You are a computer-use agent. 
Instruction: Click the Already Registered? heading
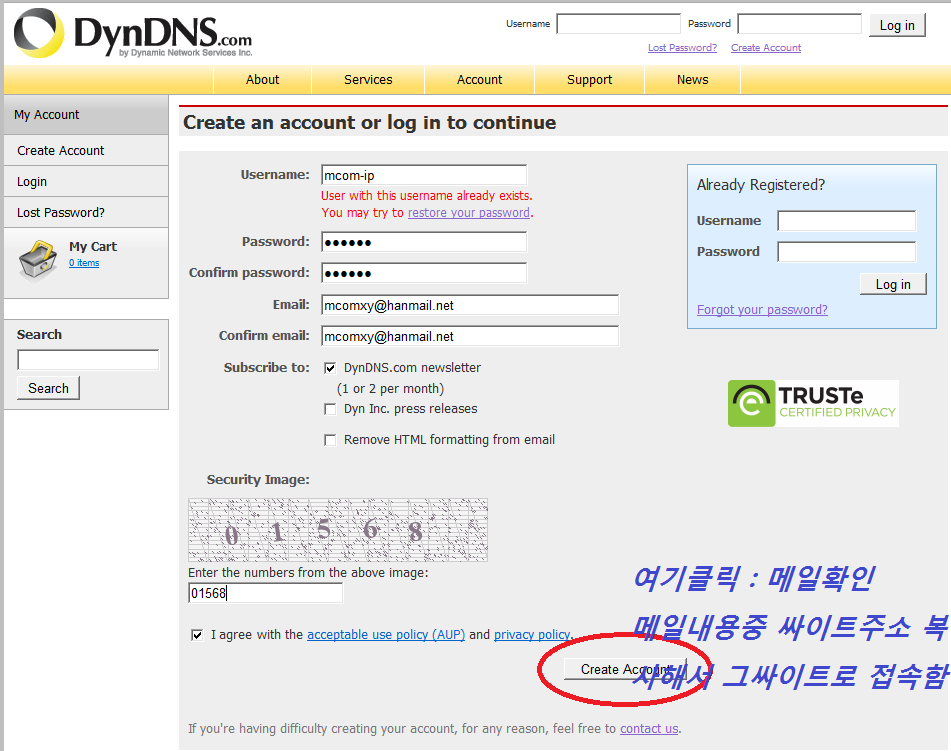click(761, 184)
